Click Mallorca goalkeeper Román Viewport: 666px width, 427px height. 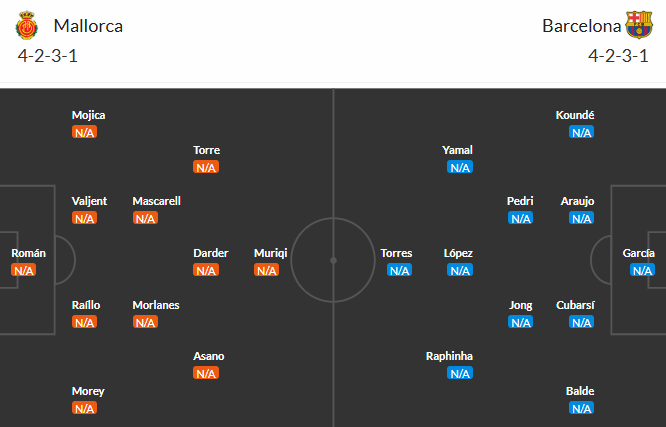(28, 253)
